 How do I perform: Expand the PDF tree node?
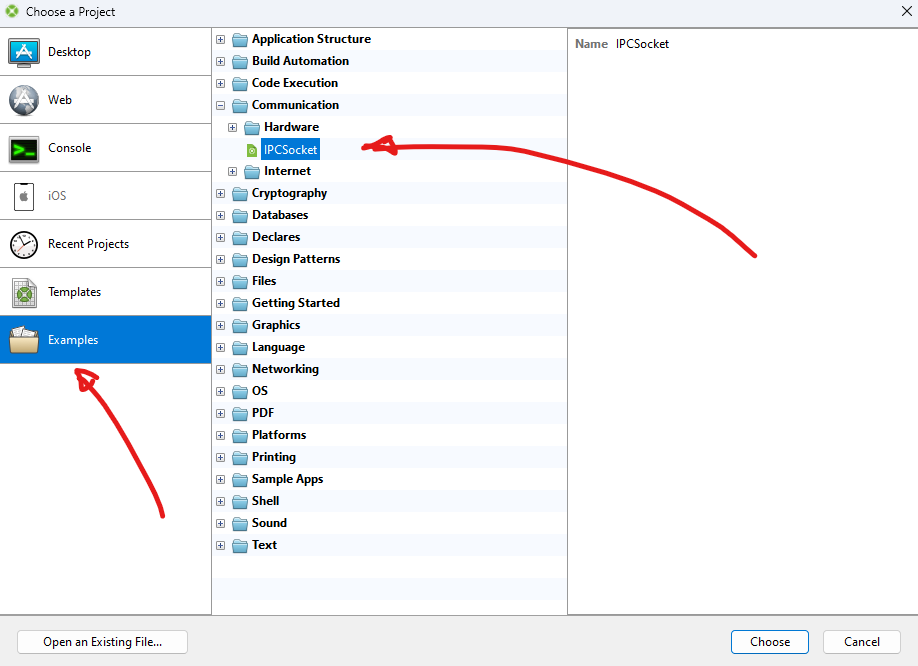pyautogui.click(x=221, y=414)
